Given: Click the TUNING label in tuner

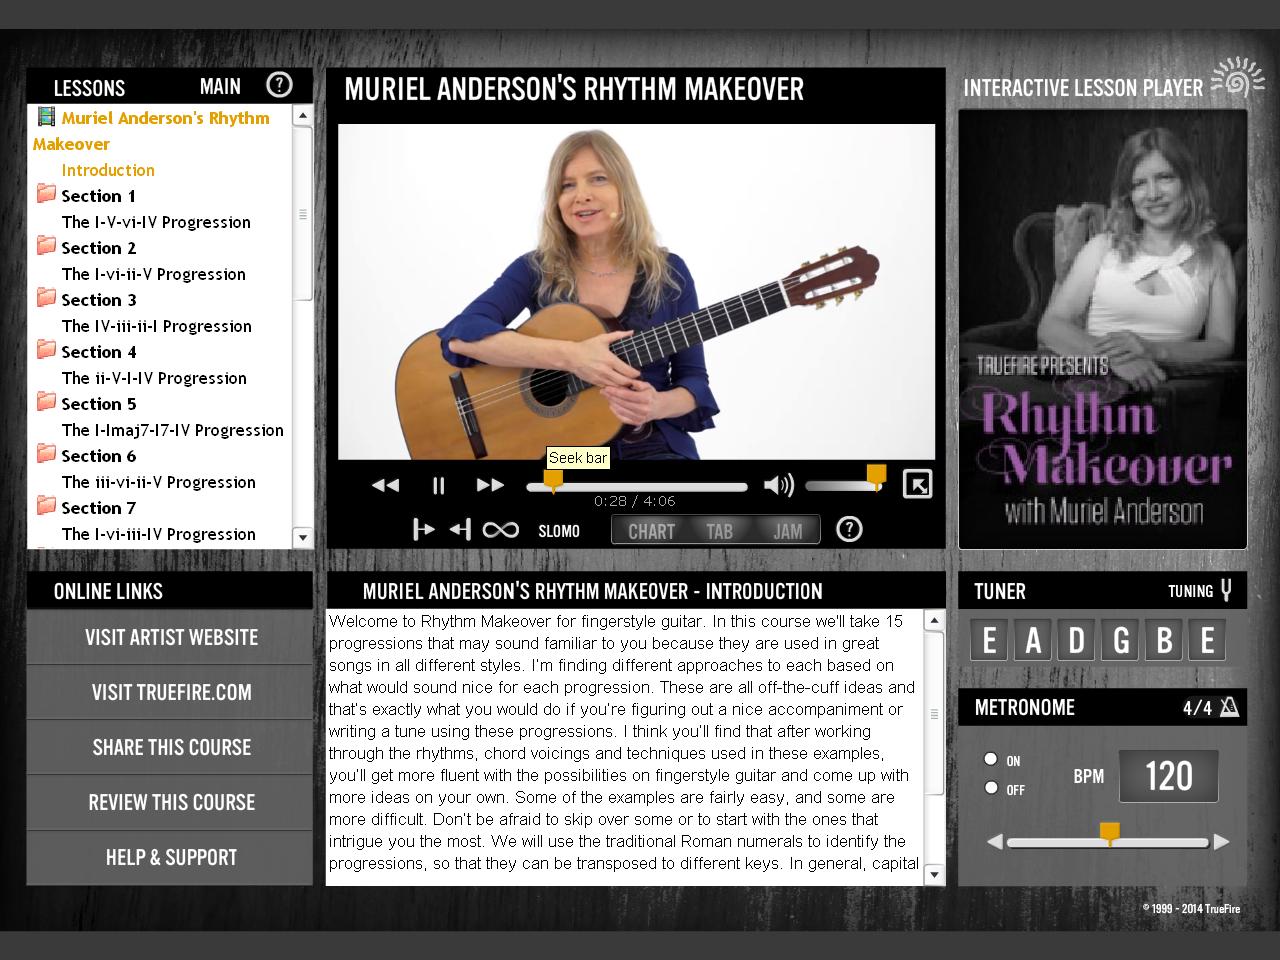Looking at the screenshot, I should pyautogui.click(x=1190, y=591).
